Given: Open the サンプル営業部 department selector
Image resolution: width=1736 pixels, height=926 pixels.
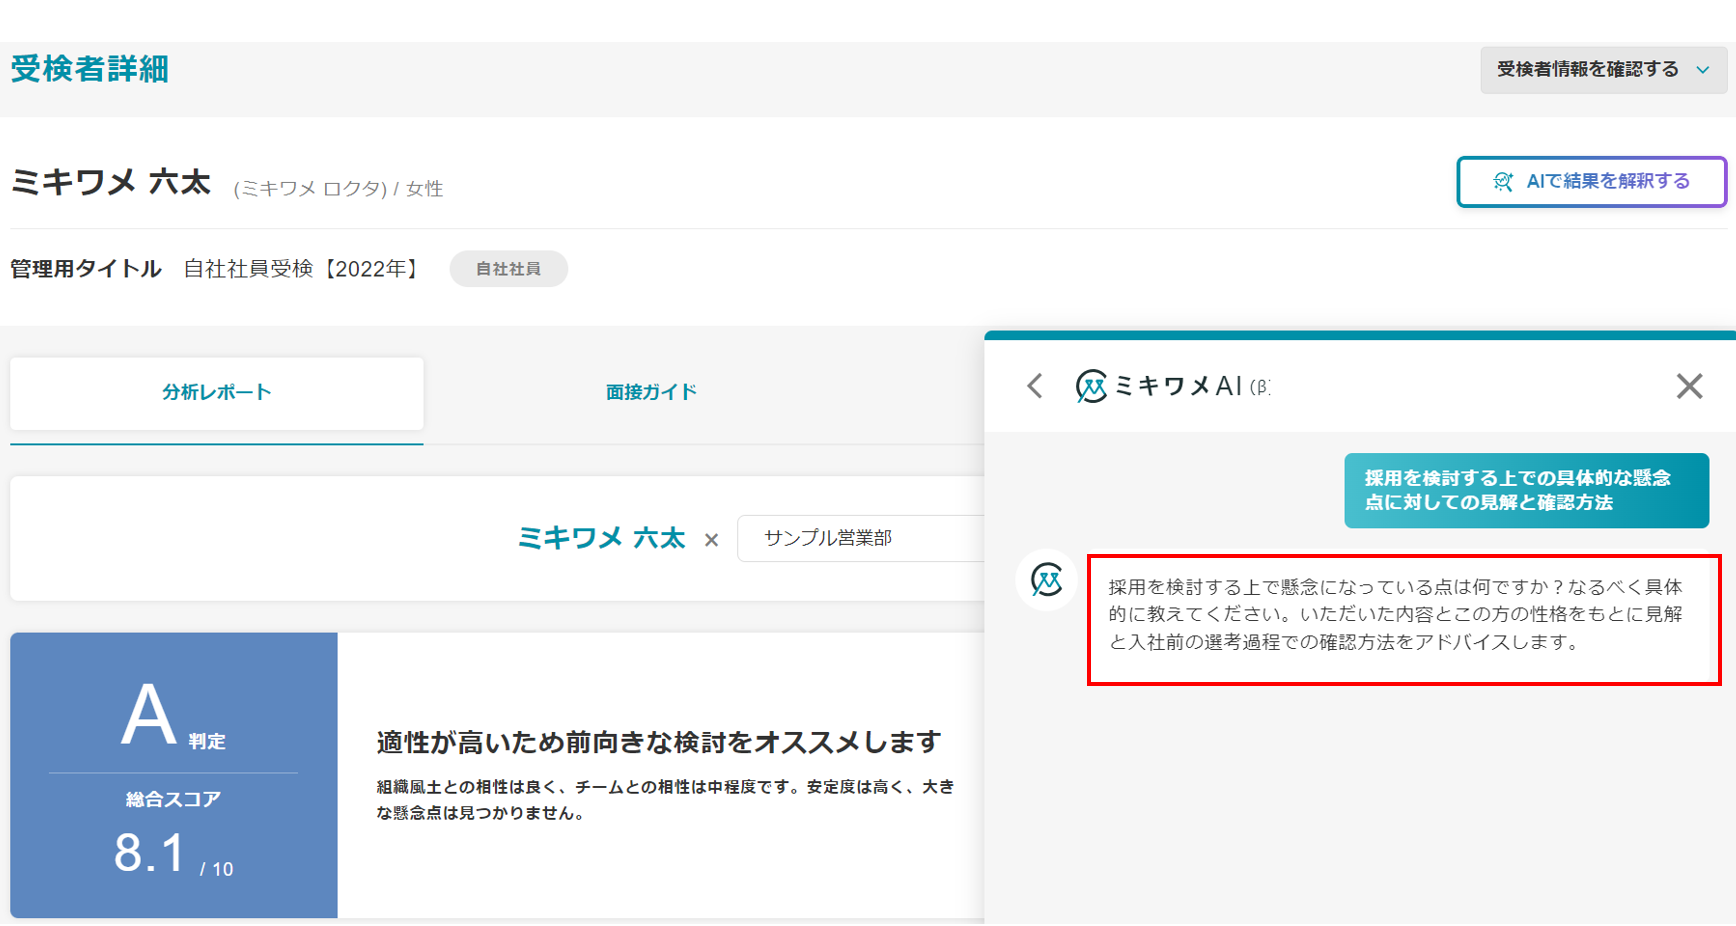Looking at the screenshot, I should [x=860, y=539].
